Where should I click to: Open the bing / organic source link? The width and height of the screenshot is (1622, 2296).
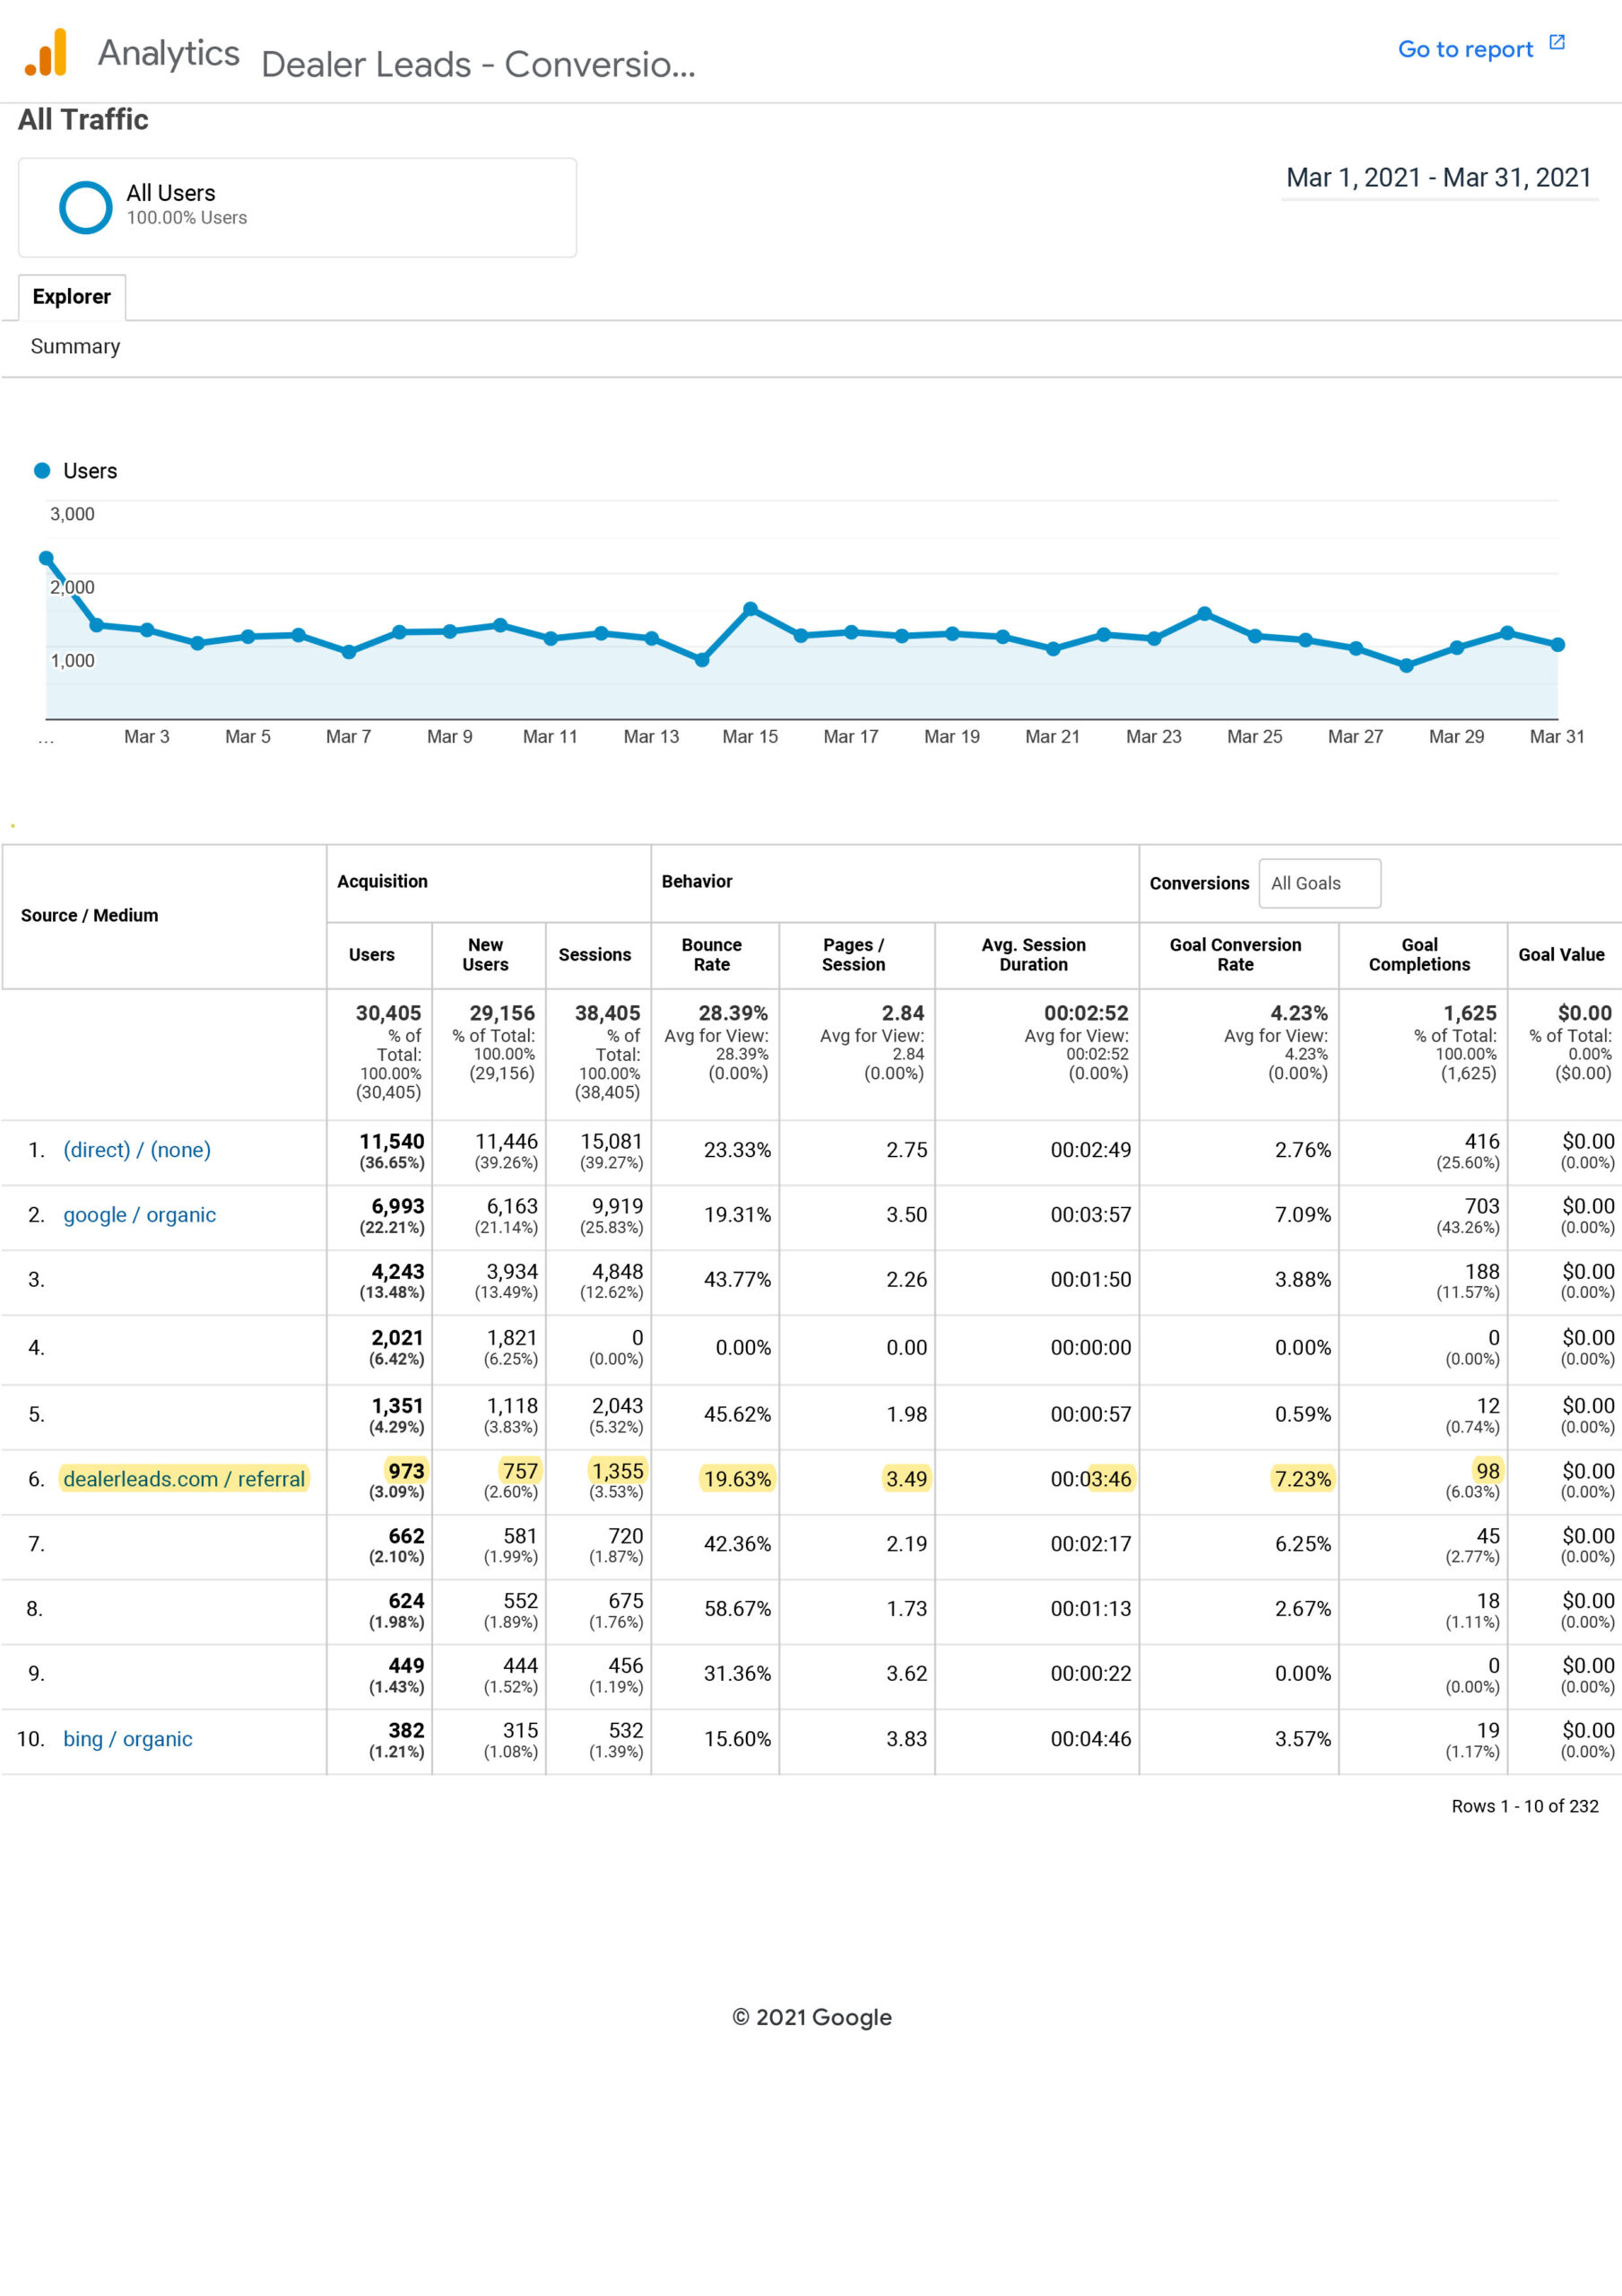[128, 1739]
